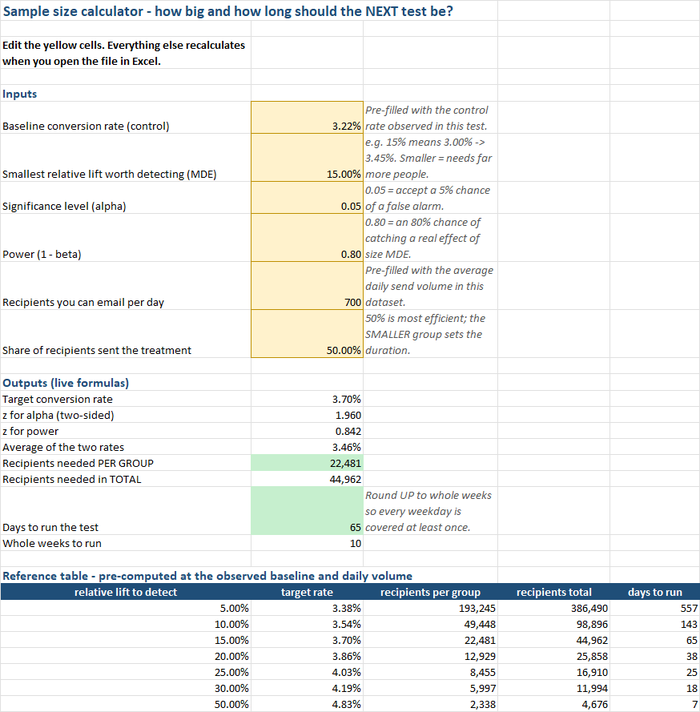
Task: Select the 386,490 recipients total cell
Action: 554,608
